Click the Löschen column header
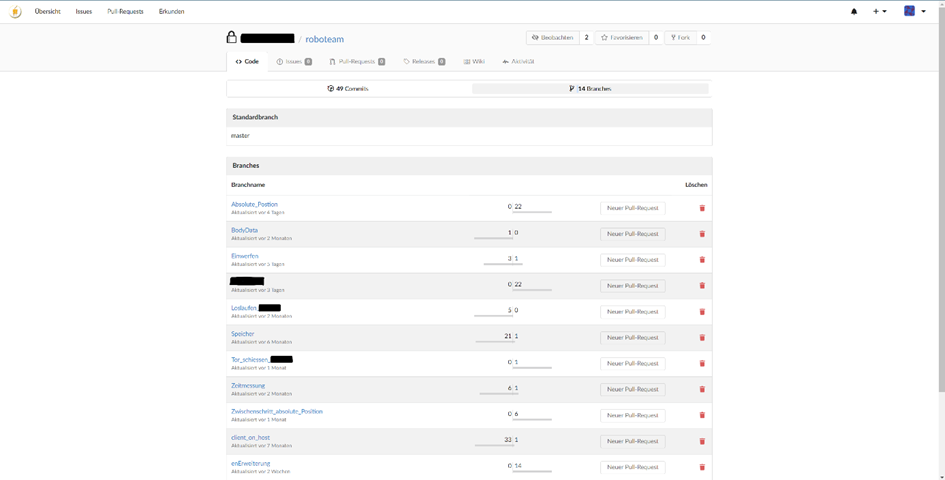 click(x=696, y=185)
